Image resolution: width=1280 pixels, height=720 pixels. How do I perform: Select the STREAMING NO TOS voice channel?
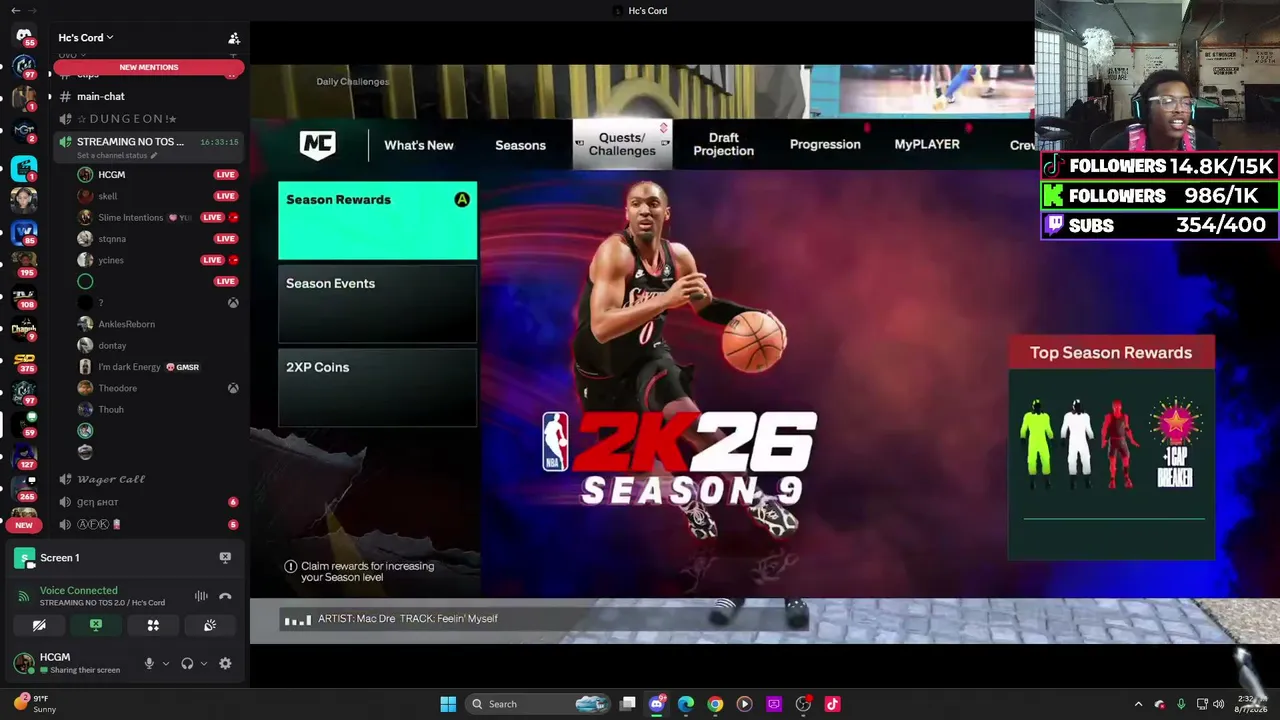[x=148, y=146]
